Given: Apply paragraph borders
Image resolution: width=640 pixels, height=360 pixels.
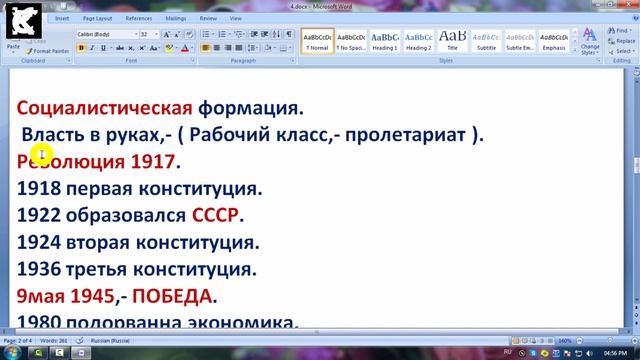Looking at the screenshot, I should pyautogui.click(x=283, y=48).
